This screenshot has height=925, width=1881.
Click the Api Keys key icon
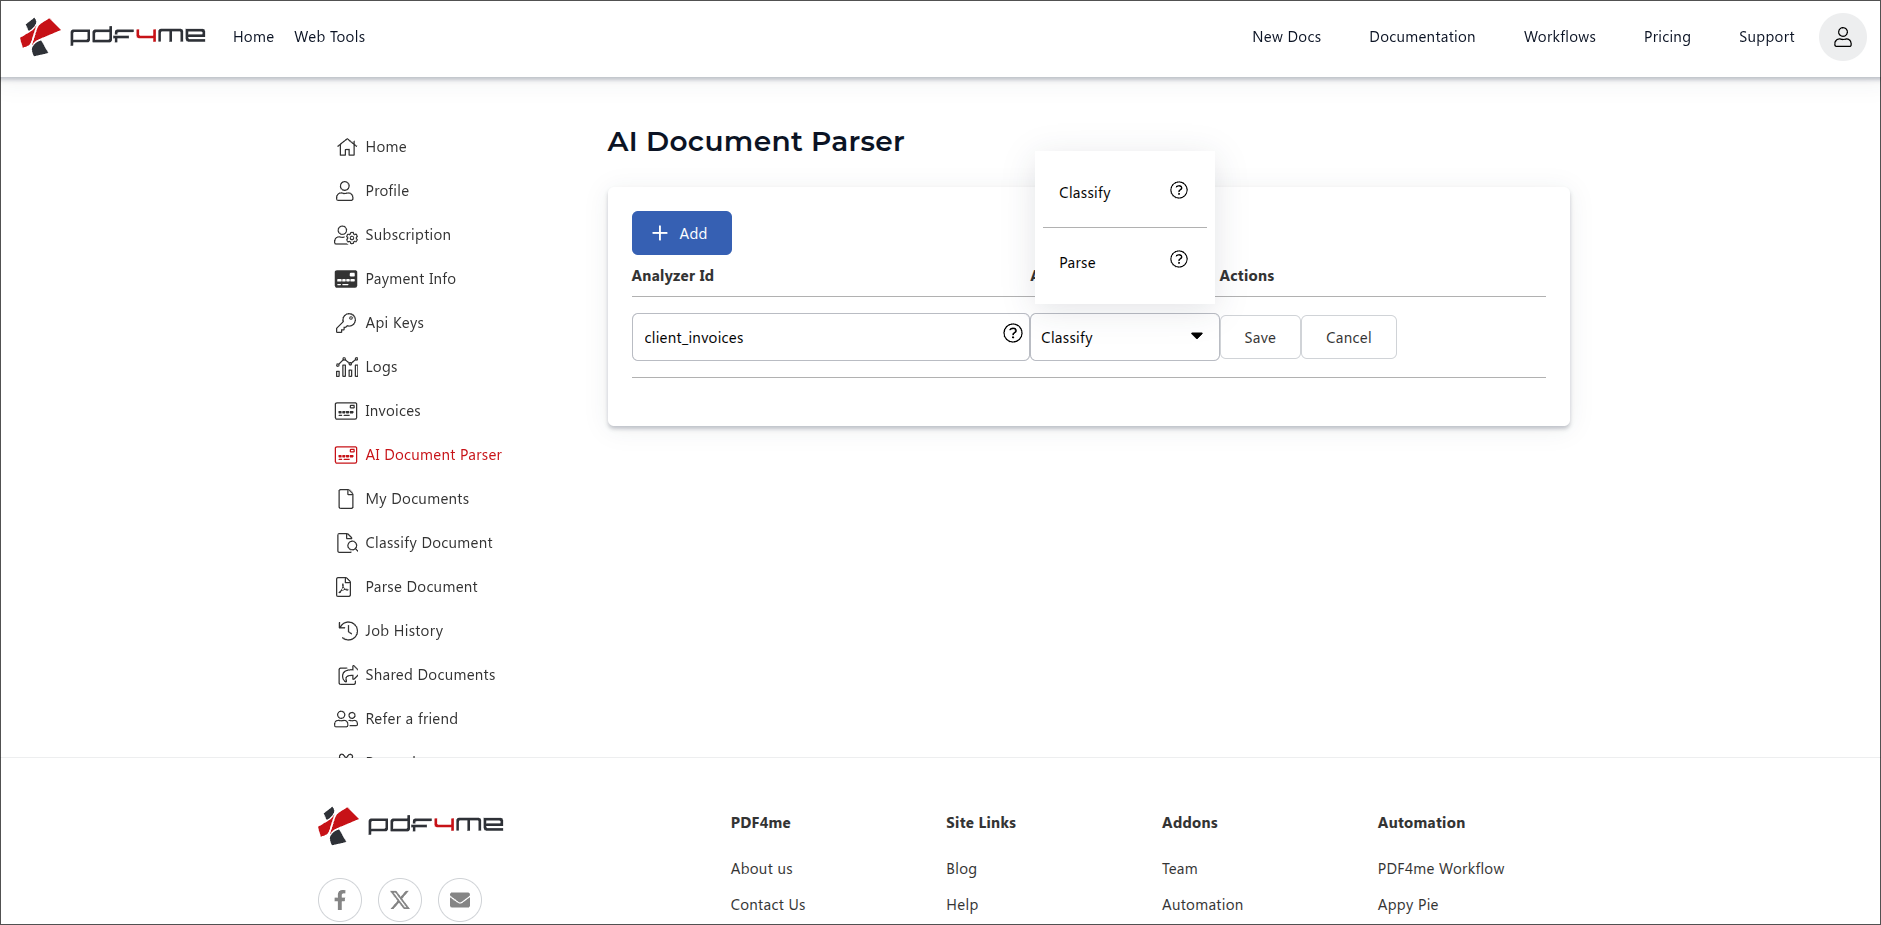pyautogui.click(x=346, y=323)
